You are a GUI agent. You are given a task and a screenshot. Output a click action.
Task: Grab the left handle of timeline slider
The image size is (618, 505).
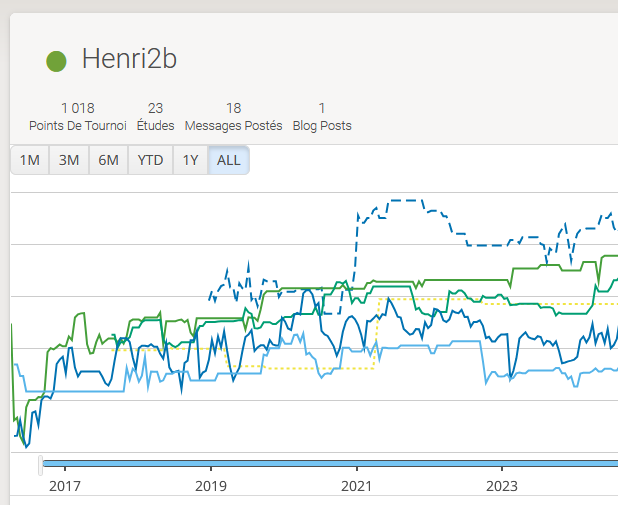tap(41, 464)
